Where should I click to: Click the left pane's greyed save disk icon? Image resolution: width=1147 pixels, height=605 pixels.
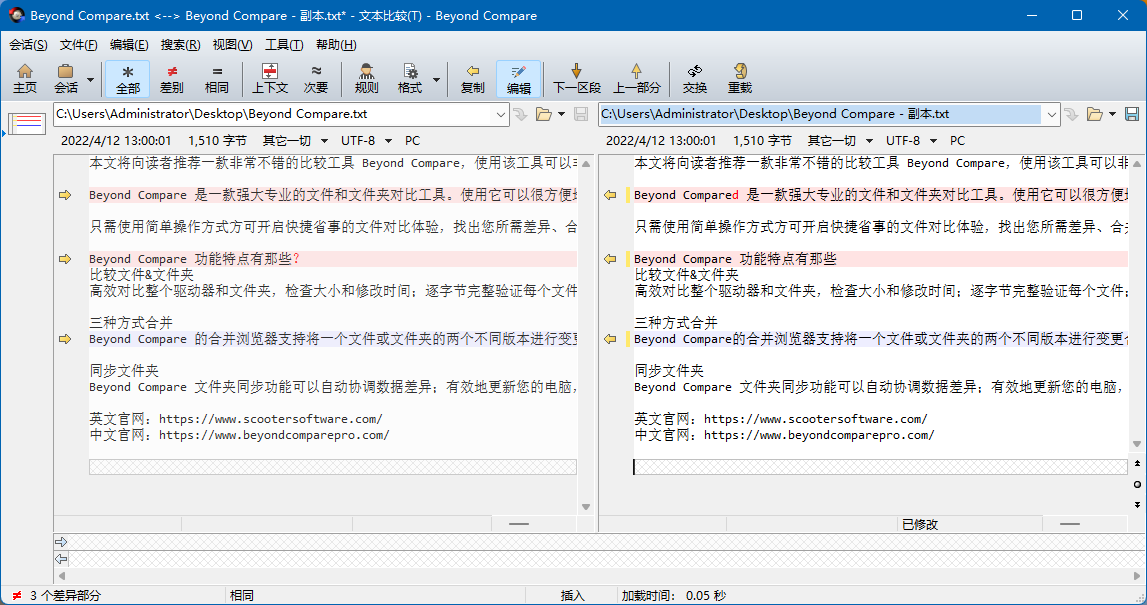(581, 114)
